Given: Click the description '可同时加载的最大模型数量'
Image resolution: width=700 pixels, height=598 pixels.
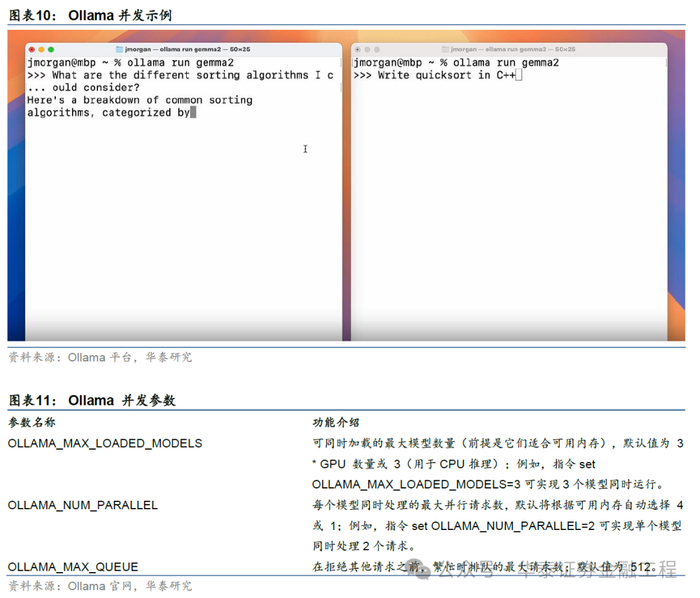Looking at the screenshot, I should (384, 443).
